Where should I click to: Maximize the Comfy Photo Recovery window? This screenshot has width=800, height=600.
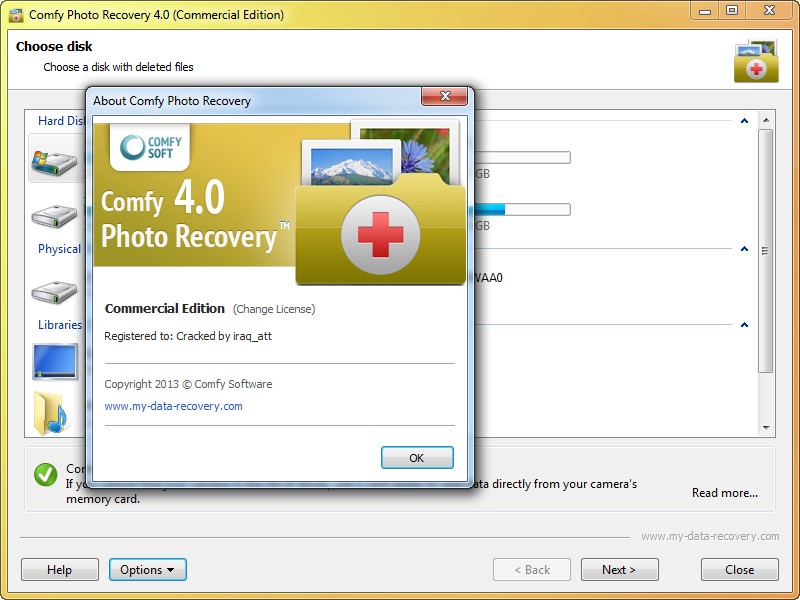tap(732, 11)
